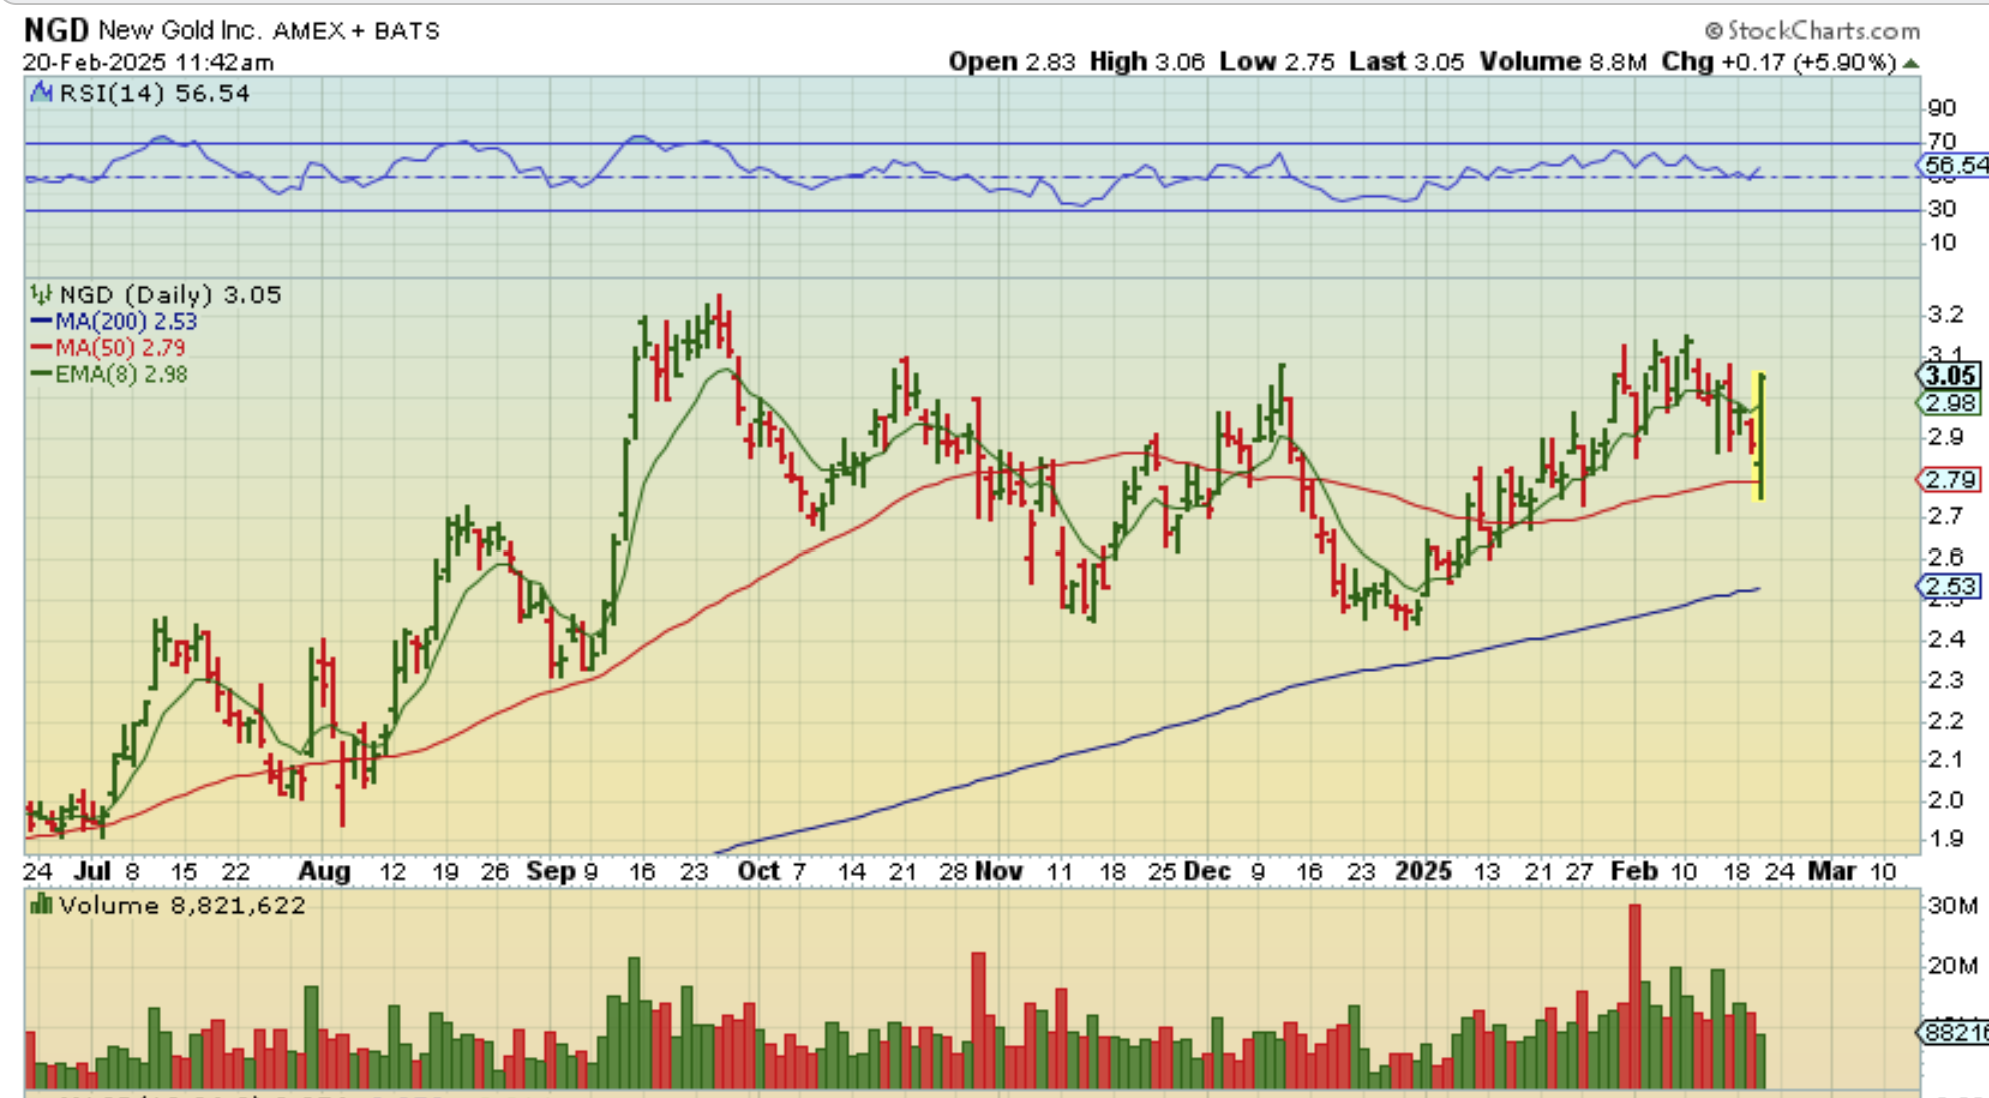Screen dimensions: 1989x1098
Task: Click the Feb label on date axis
Action: 1633,872
